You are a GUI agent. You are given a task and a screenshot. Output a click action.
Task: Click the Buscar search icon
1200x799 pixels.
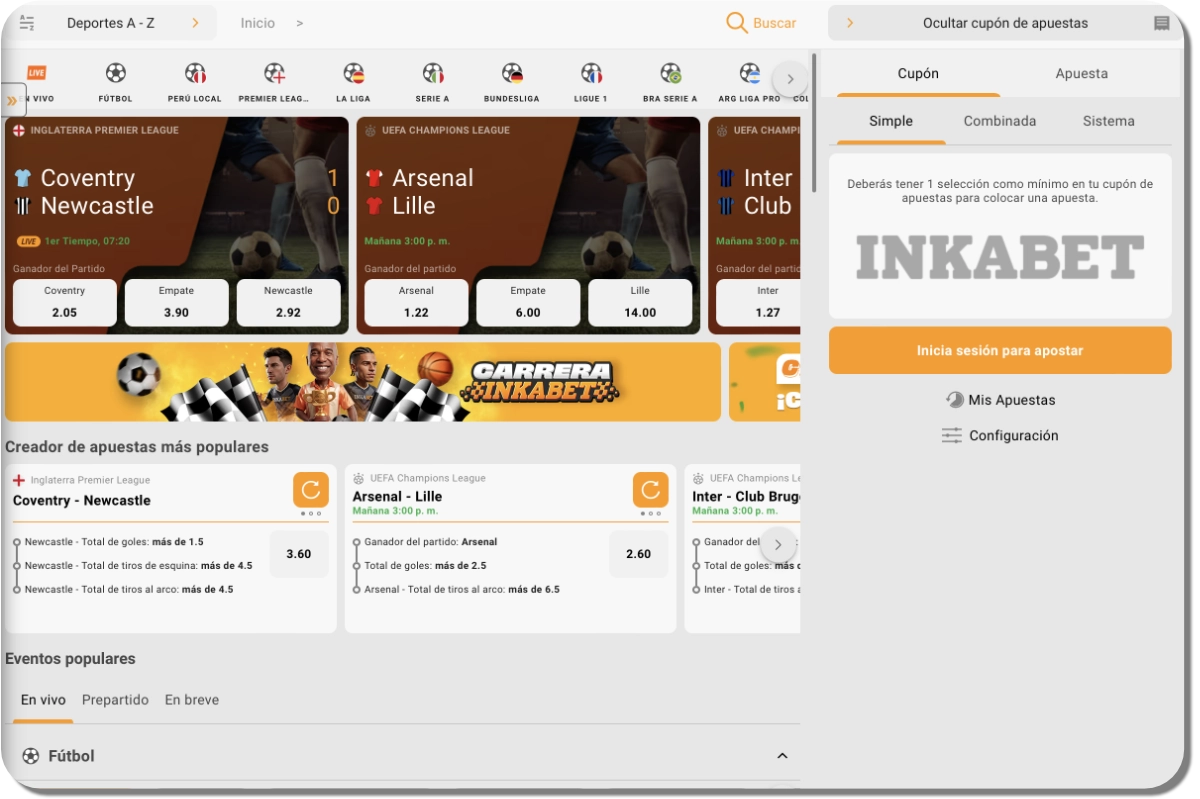point(737,23)
